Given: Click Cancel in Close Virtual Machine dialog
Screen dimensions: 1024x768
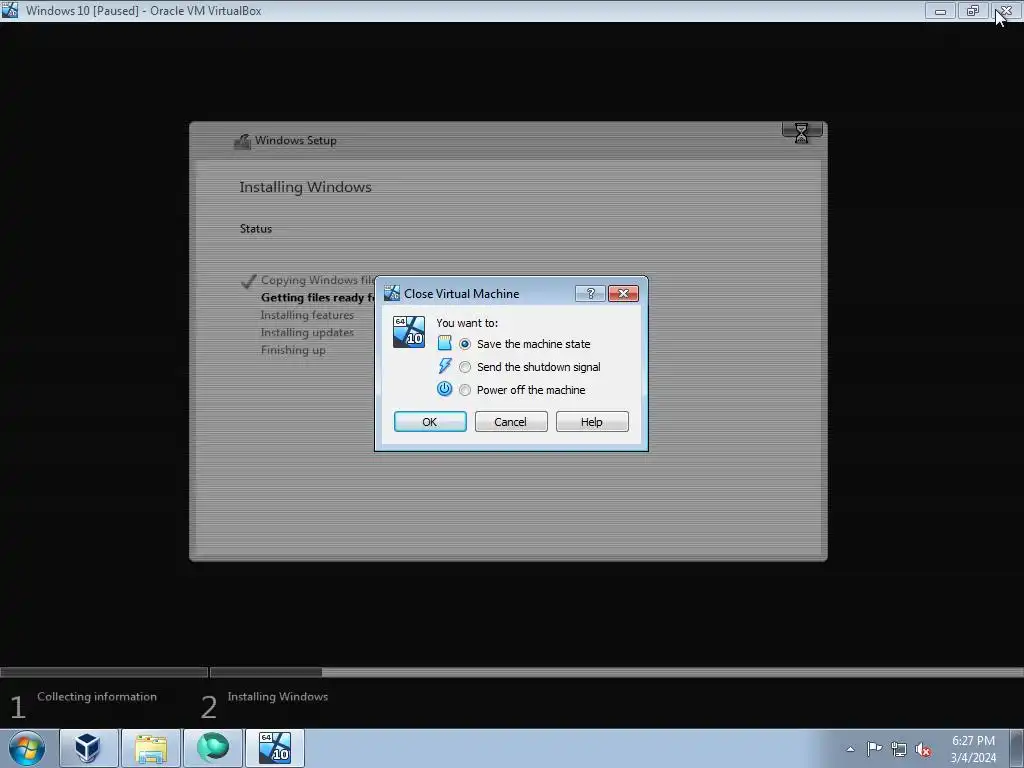Looking at the screenshot, I should (x=511, y=422).
